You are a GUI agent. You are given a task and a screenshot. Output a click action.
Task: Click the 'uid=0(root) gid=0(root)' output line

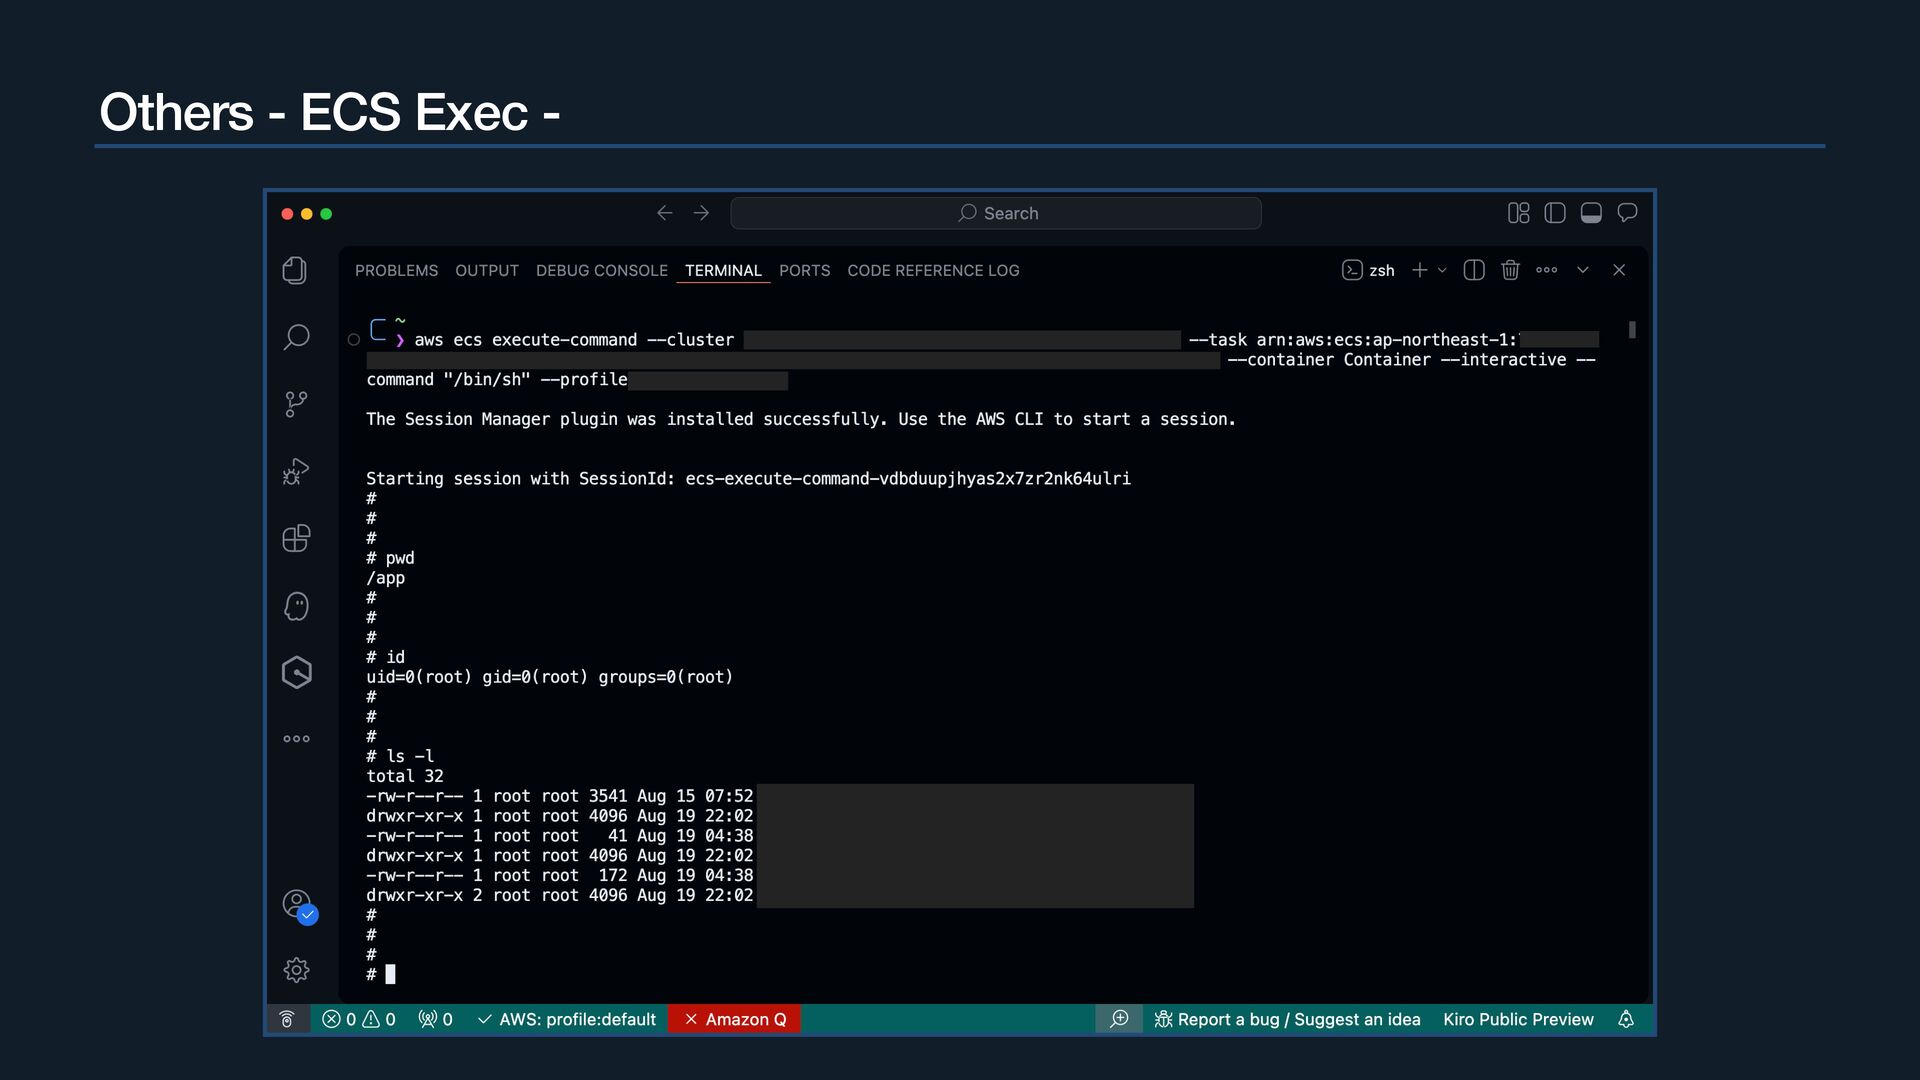(x=549, y=677)
